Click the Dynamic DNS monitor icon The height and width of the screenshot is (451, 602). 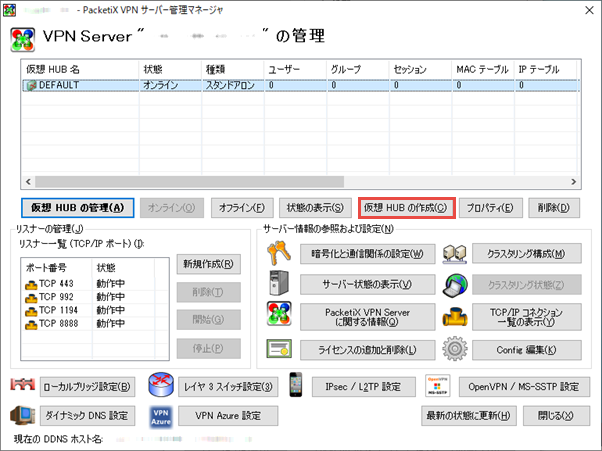pos(24,415)
